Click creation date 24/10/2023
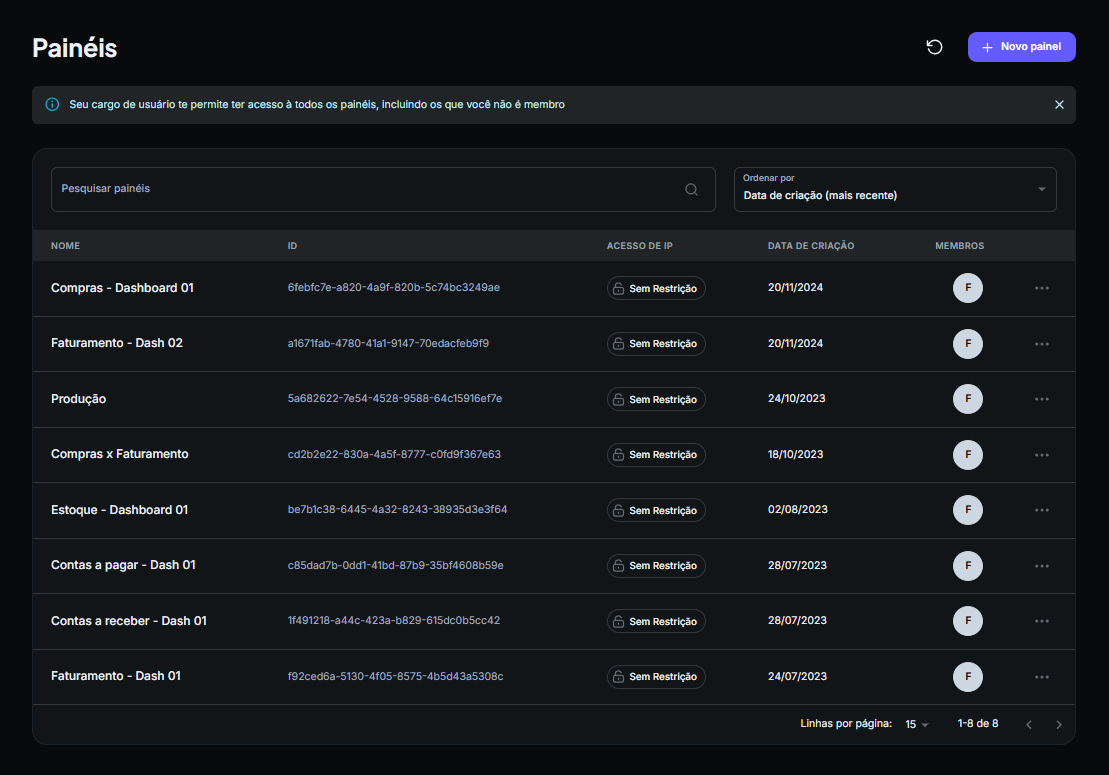 [796, 398]
